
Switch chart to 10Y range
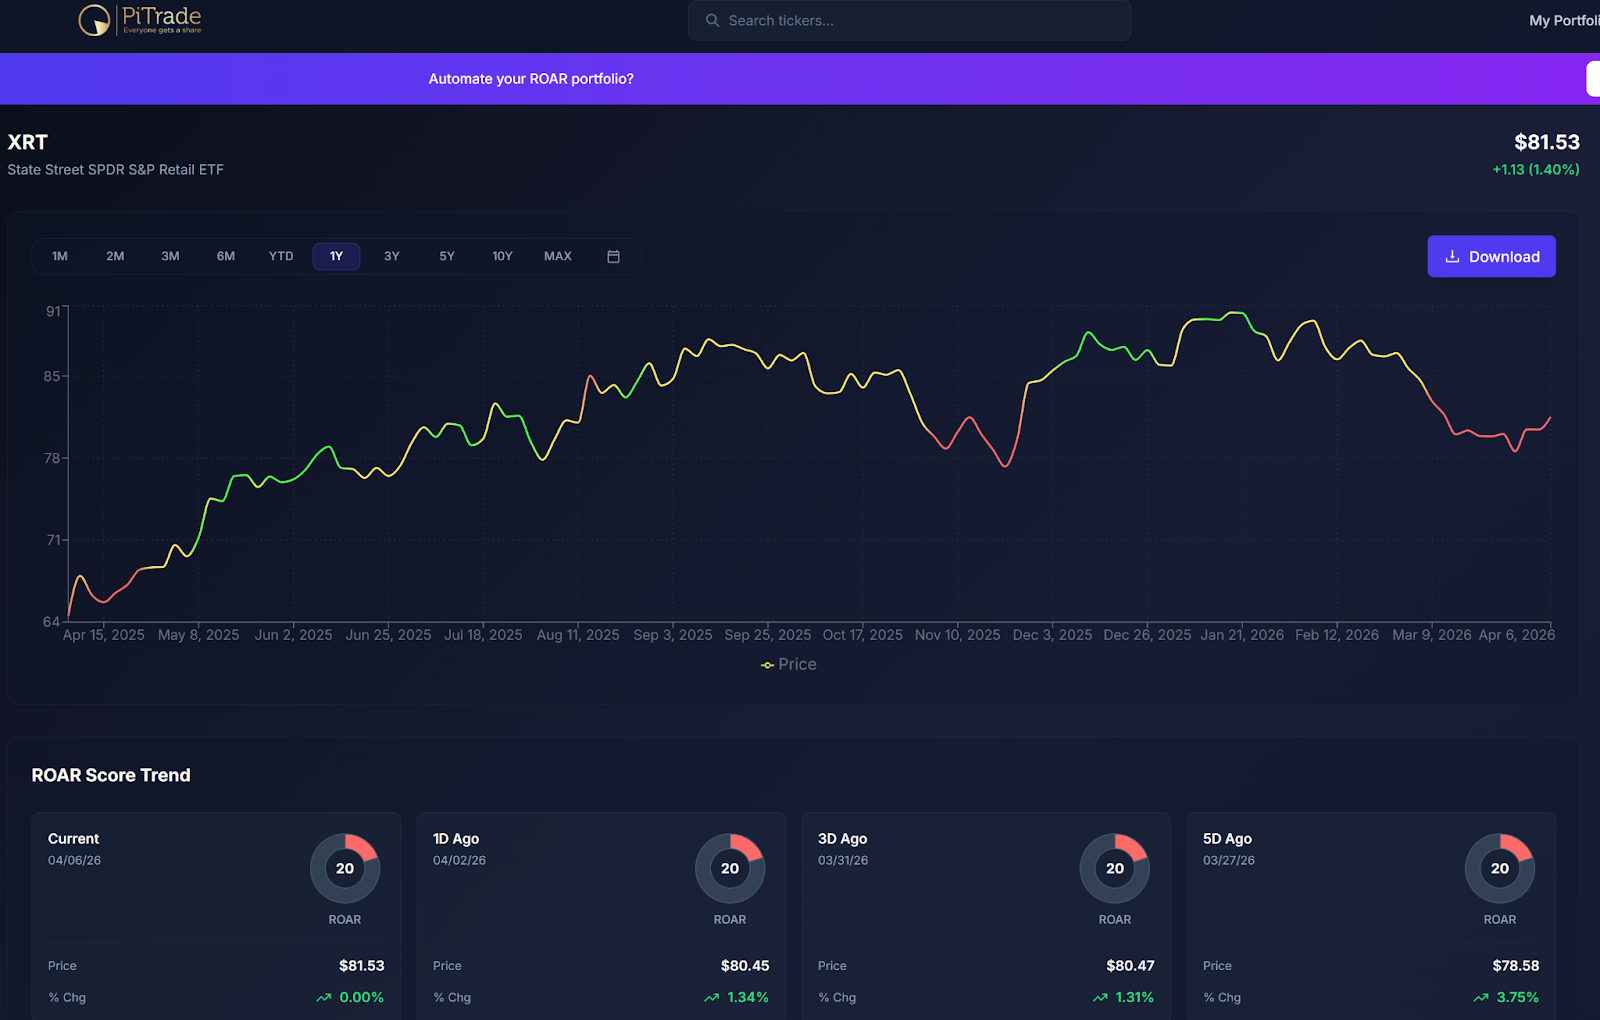(x=502, y=257)
